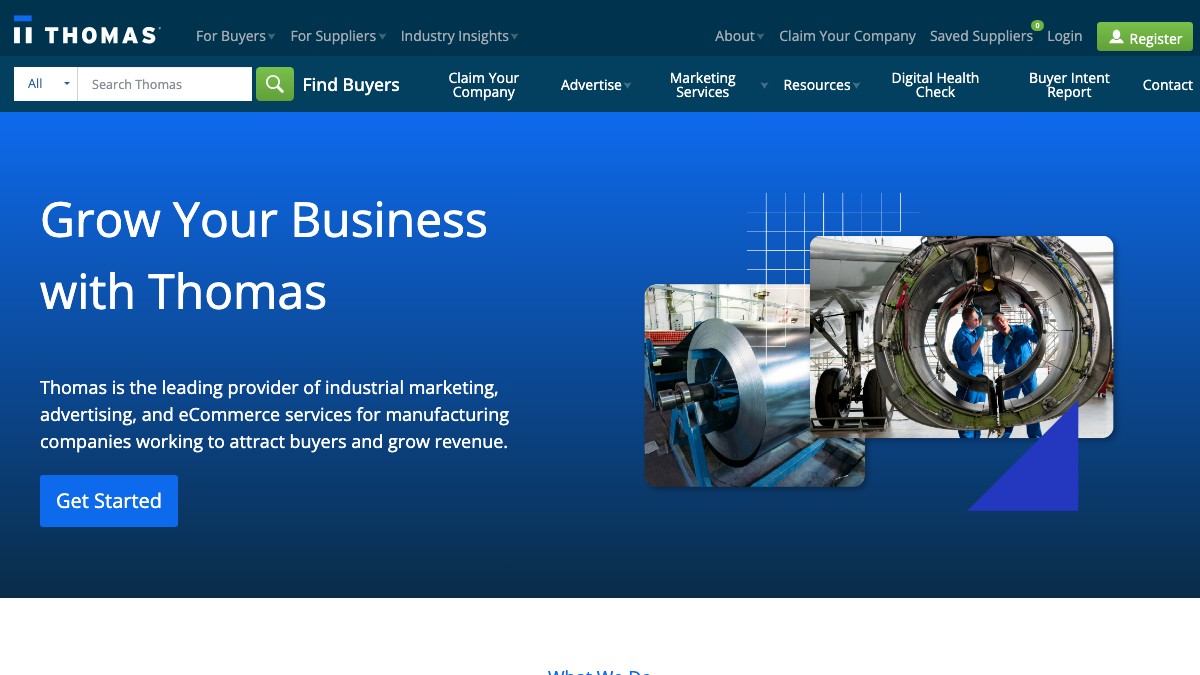Click the Get Started button
Viewport: 1200px width, 675px height.
pos(109,501)
